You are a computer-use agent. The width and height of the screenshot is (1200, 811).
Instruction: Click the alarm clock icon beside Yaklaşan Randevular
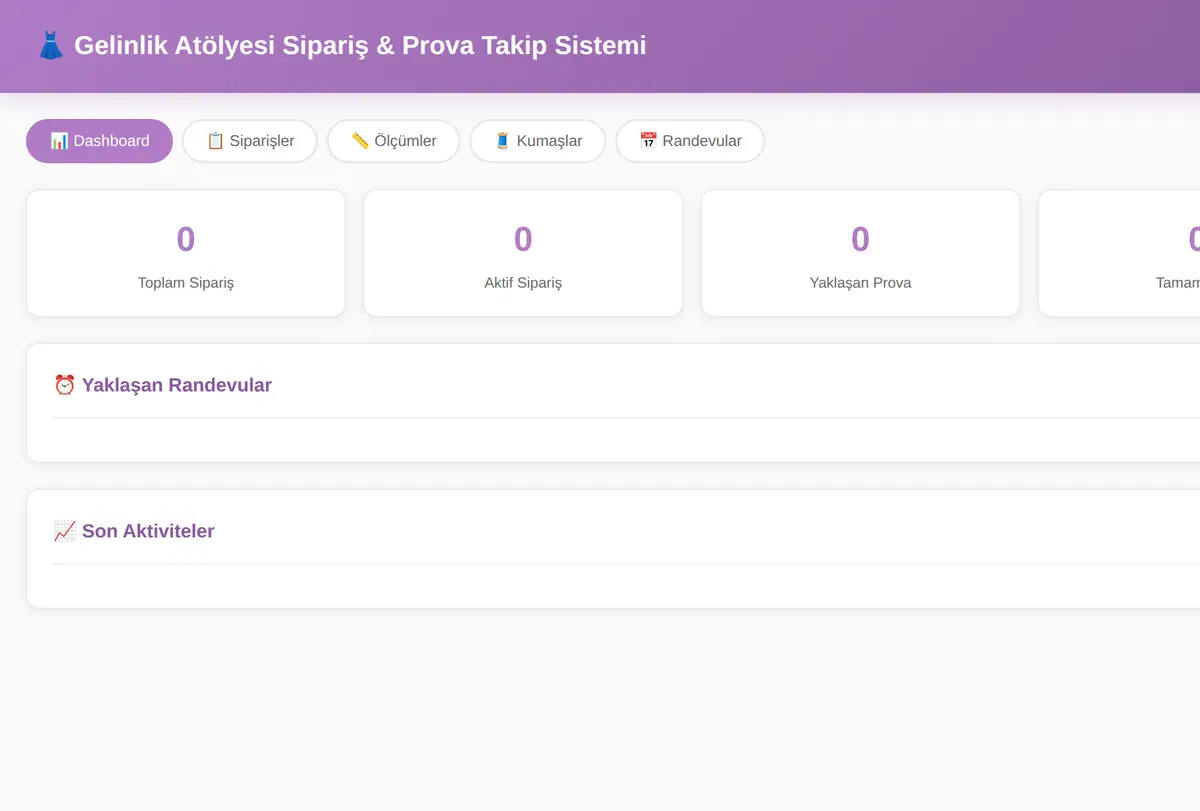click(64, 385)
